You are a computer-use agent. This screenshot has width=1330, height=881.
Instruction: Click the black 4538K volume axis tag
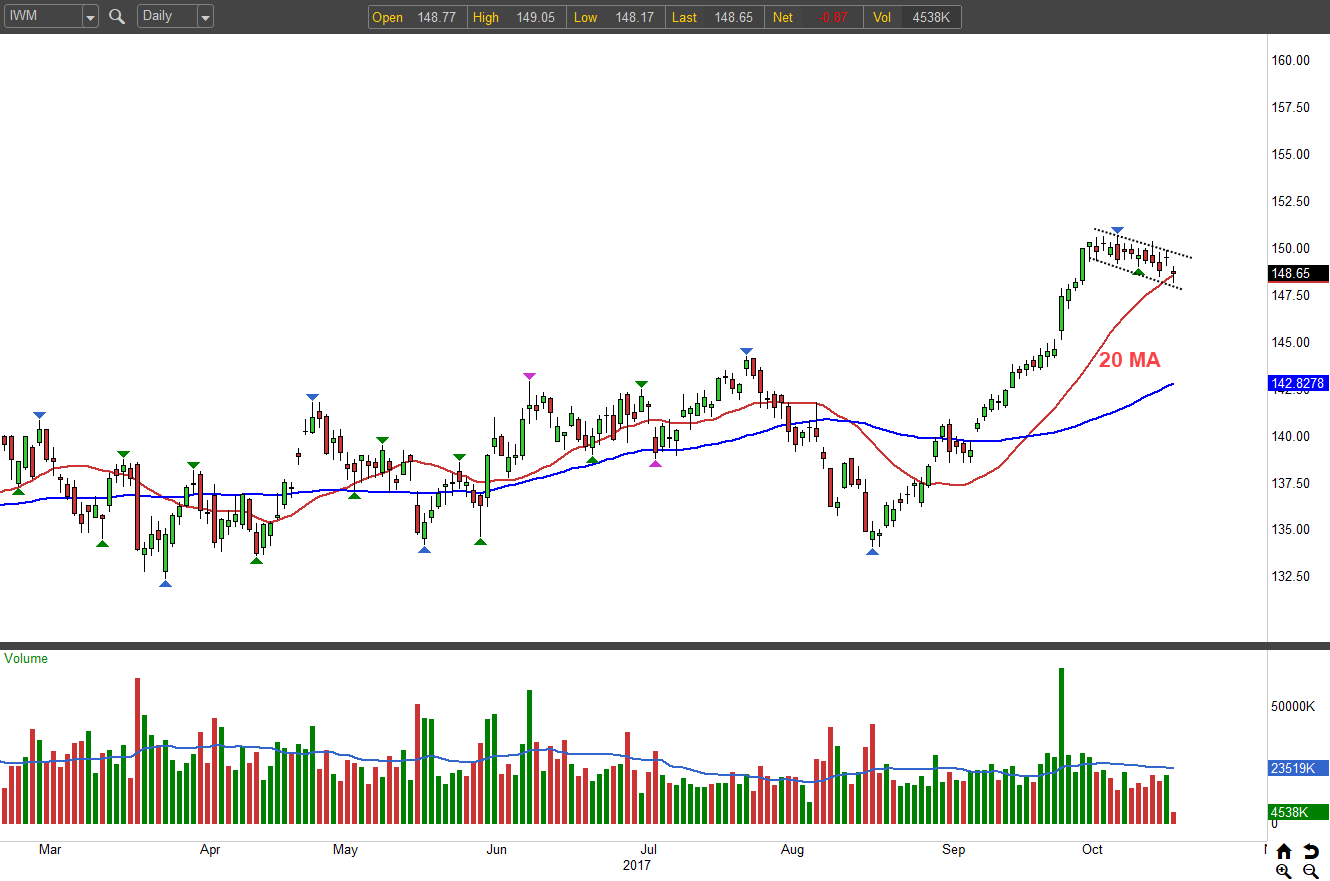[1298, 812]
